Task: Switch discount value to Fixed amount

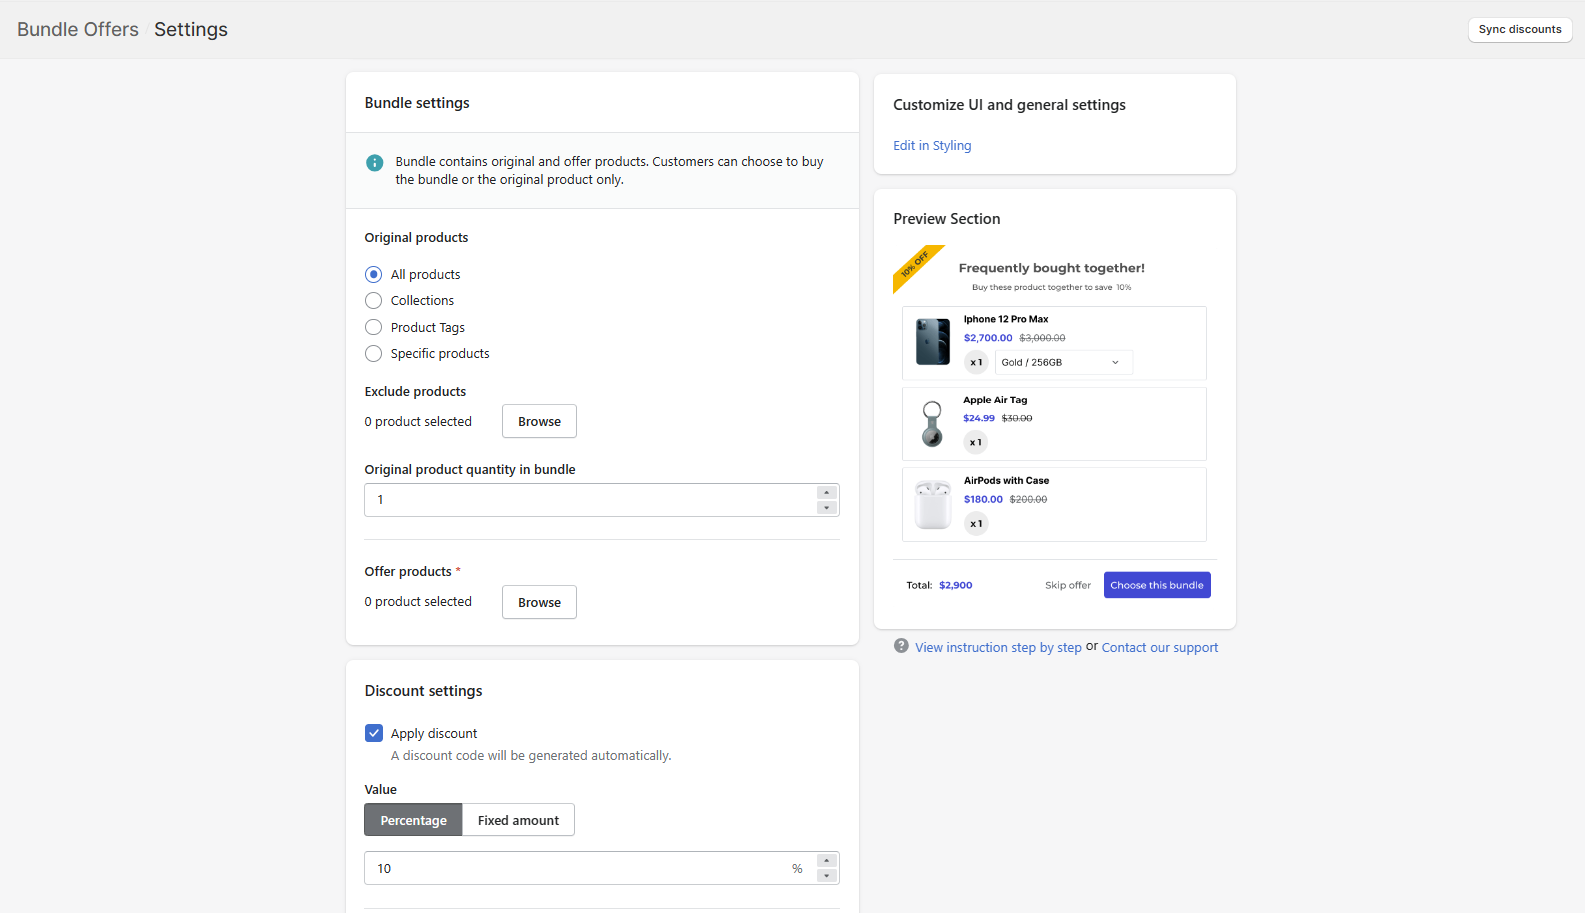Action: pos(518,820)
